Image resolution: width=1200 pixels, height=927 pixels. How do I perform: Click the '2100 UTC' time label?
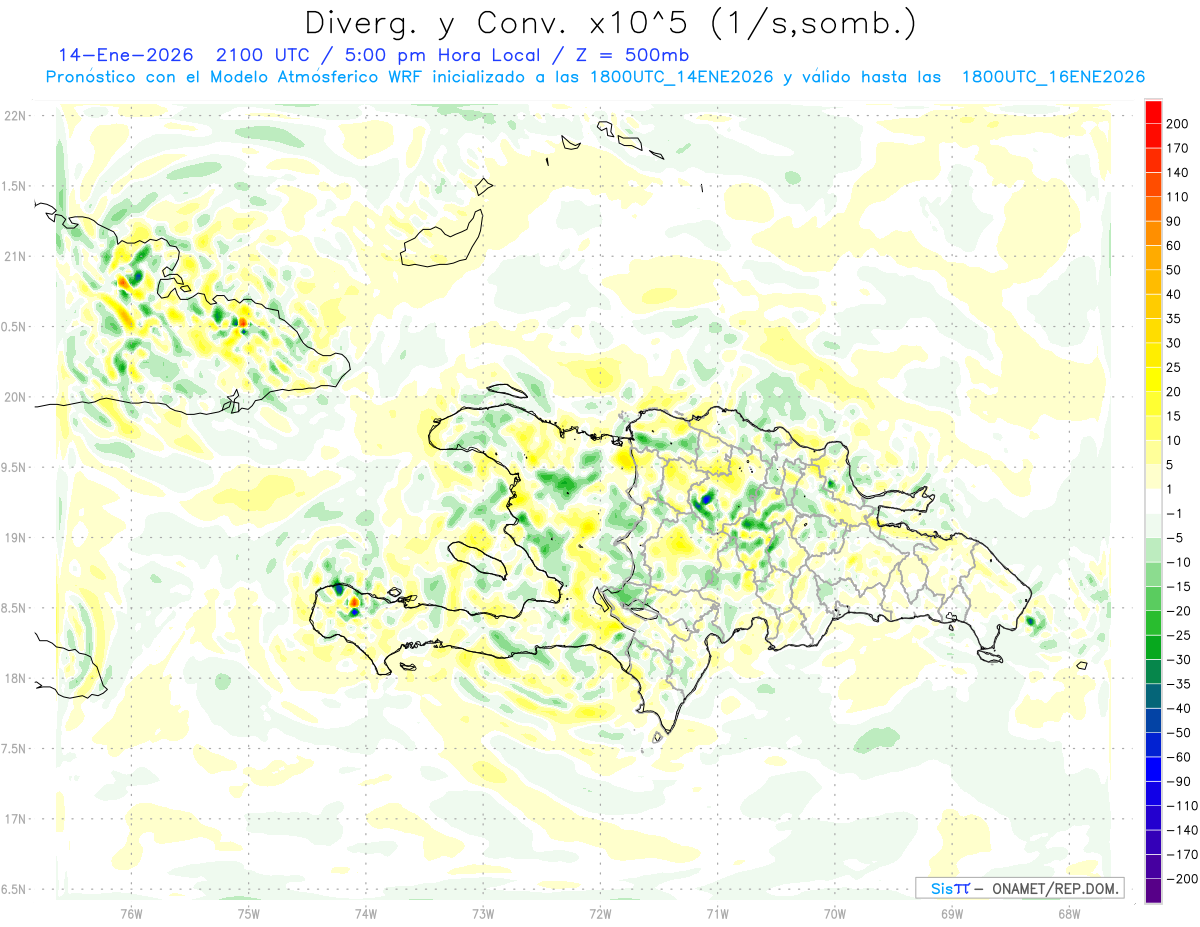pyautogui.click(x=262, y=55)
